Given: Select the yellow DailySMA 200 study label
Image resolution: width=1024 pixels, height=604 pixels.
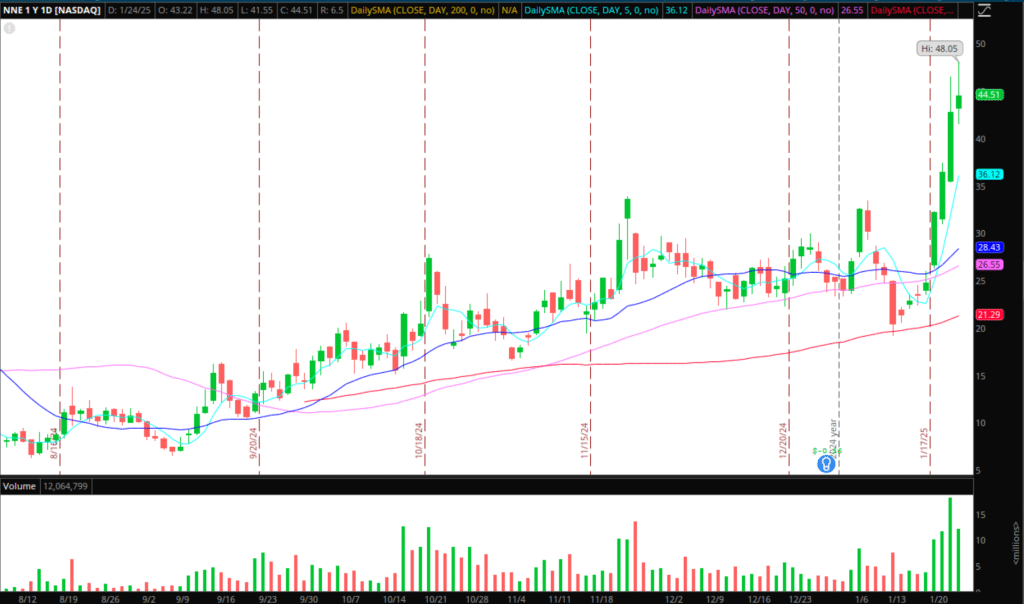Looking at the screenshot, I should point(423,10).
